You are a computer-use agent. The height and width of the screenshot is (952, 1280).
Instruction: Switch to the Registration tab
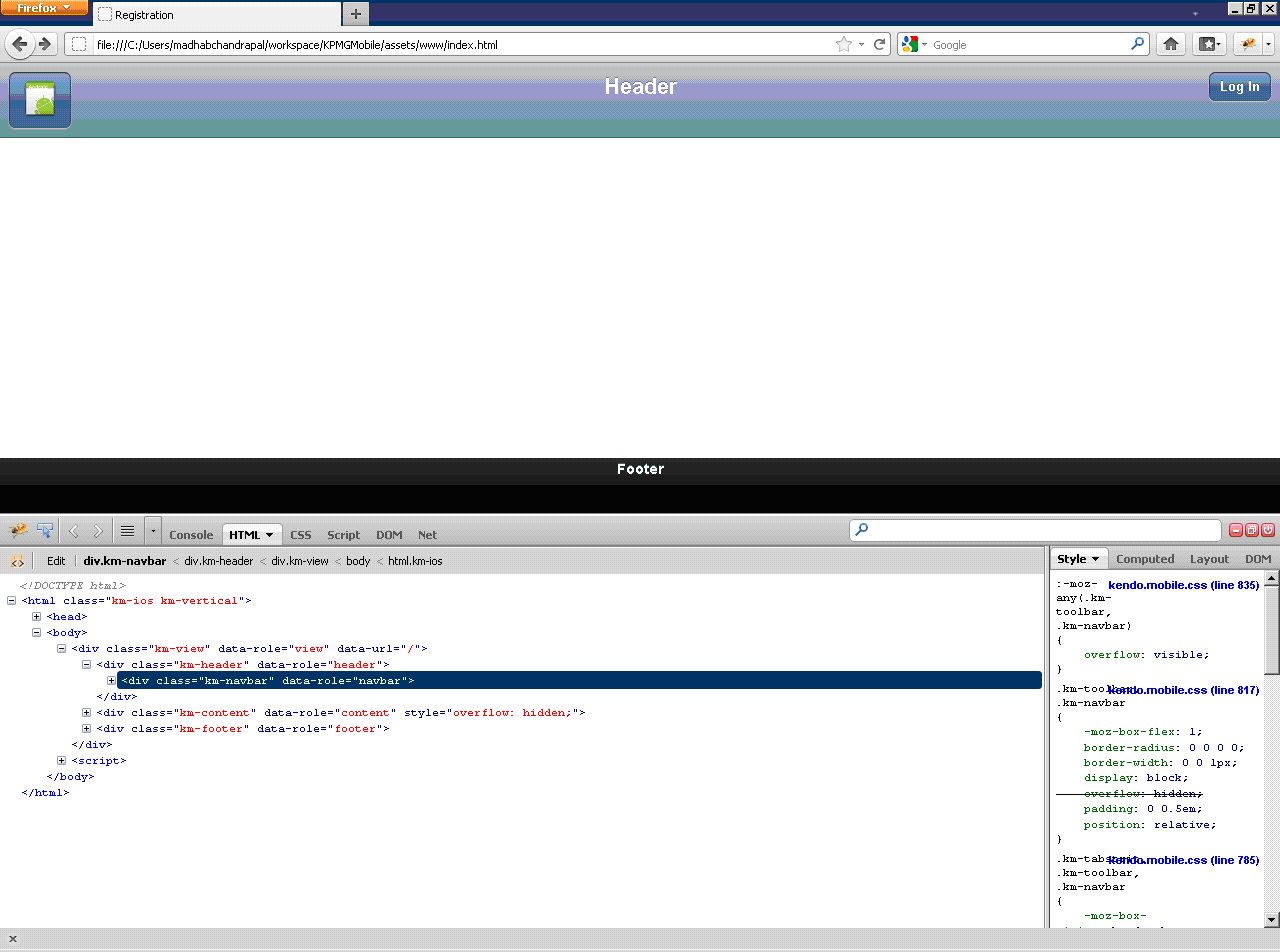point(217,15)
